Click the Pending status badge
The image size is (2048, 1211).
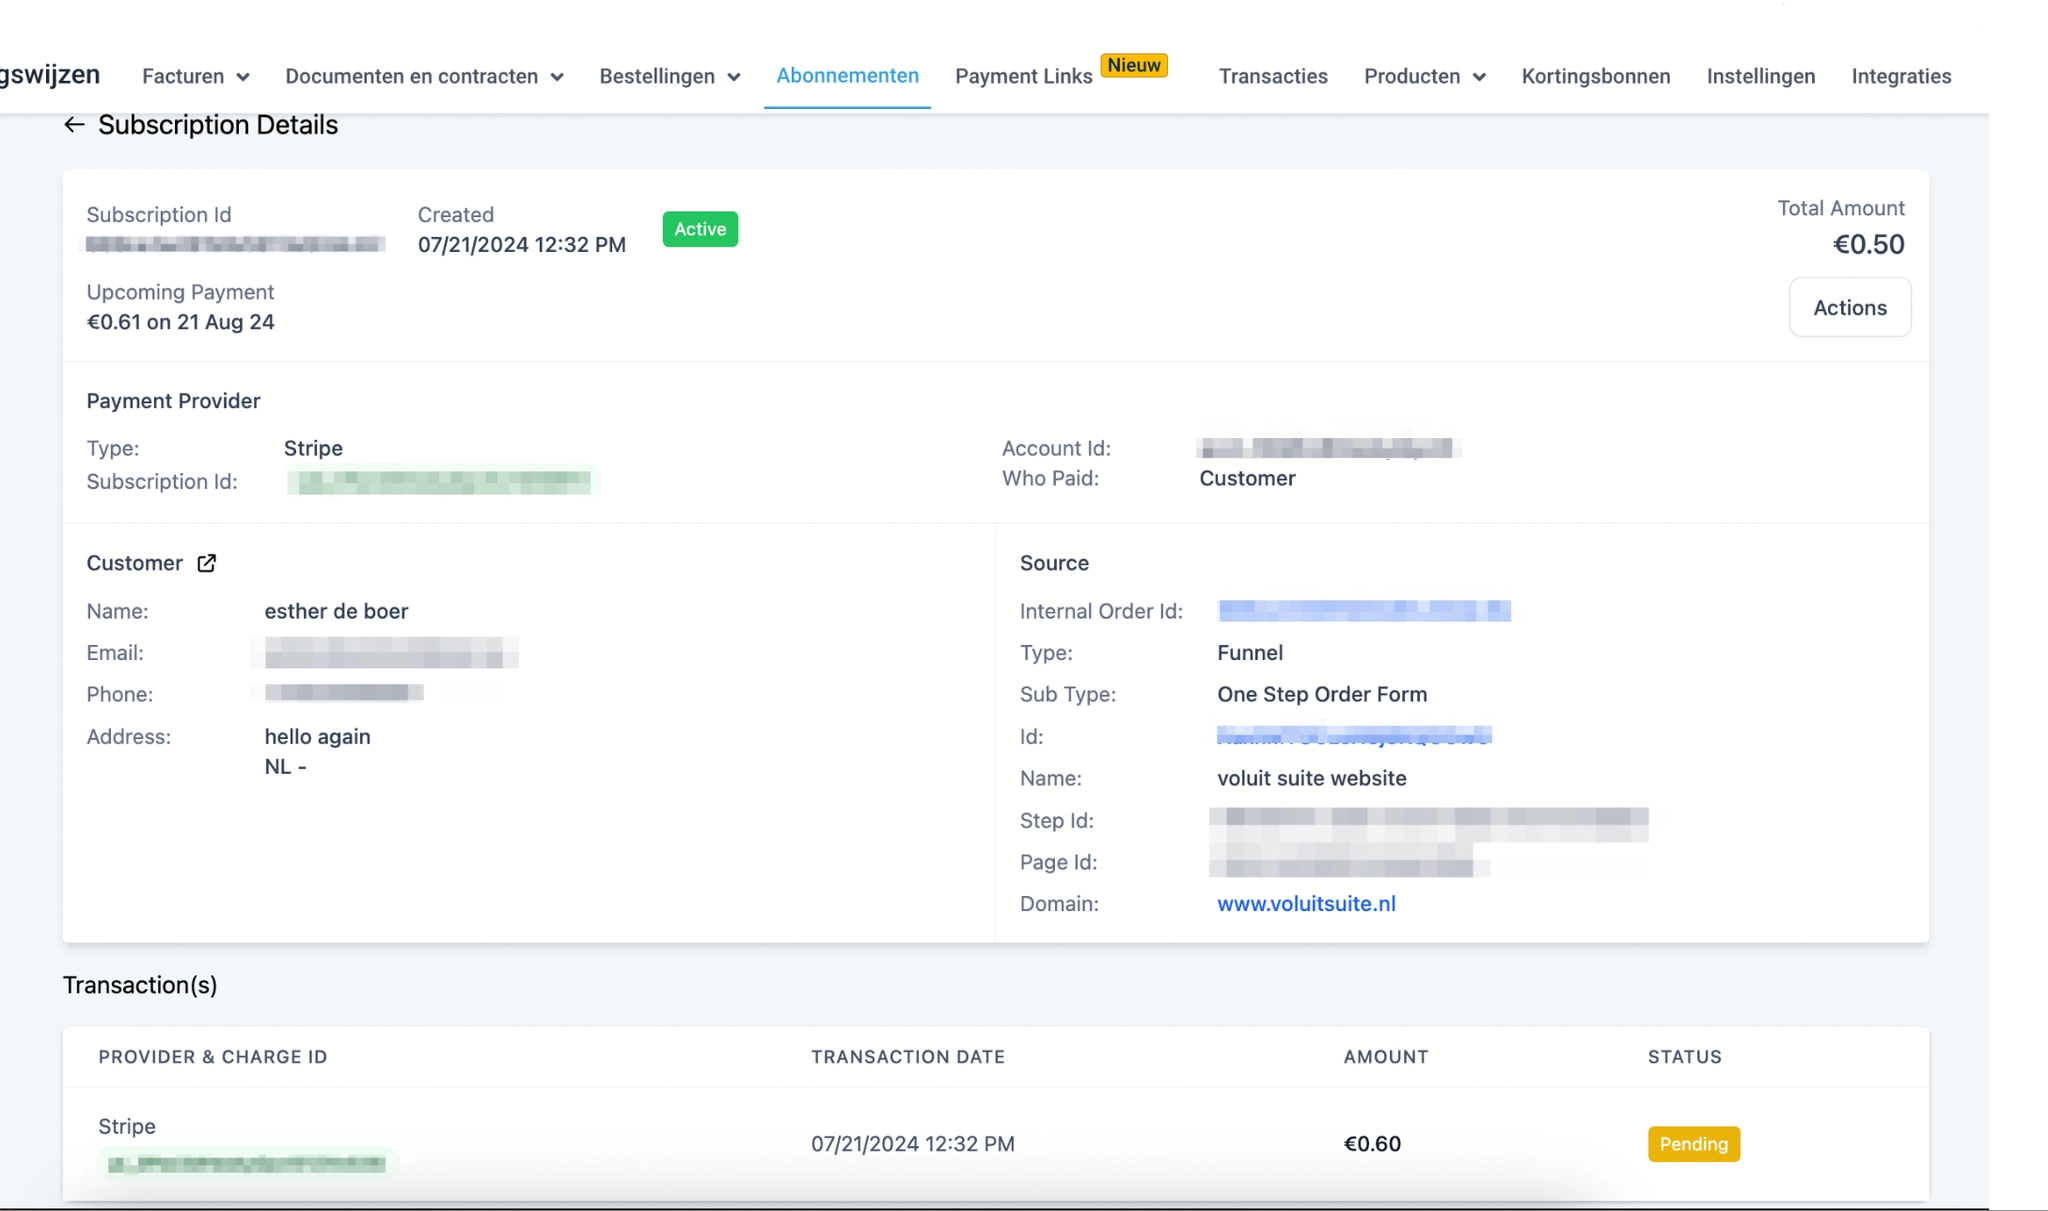pyautogui.click(x=1693, y=1144)
